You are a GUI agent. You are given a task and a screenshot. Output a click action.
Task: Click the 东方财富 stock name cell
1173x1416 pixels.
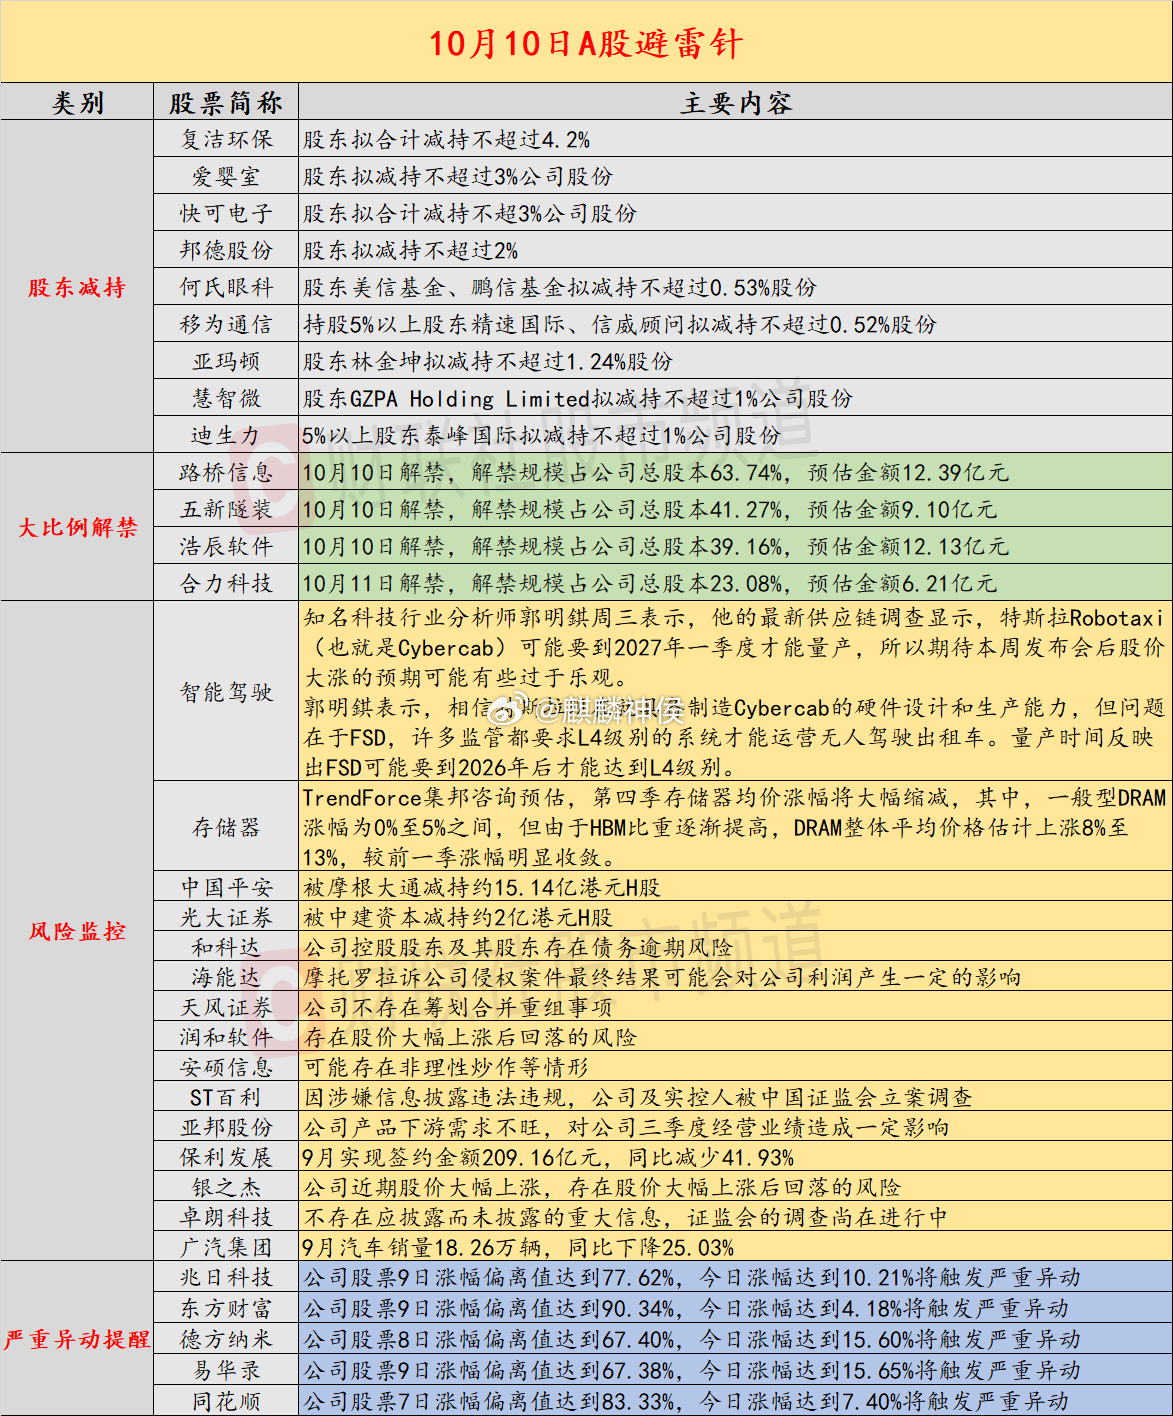[x=226, y=1308]
